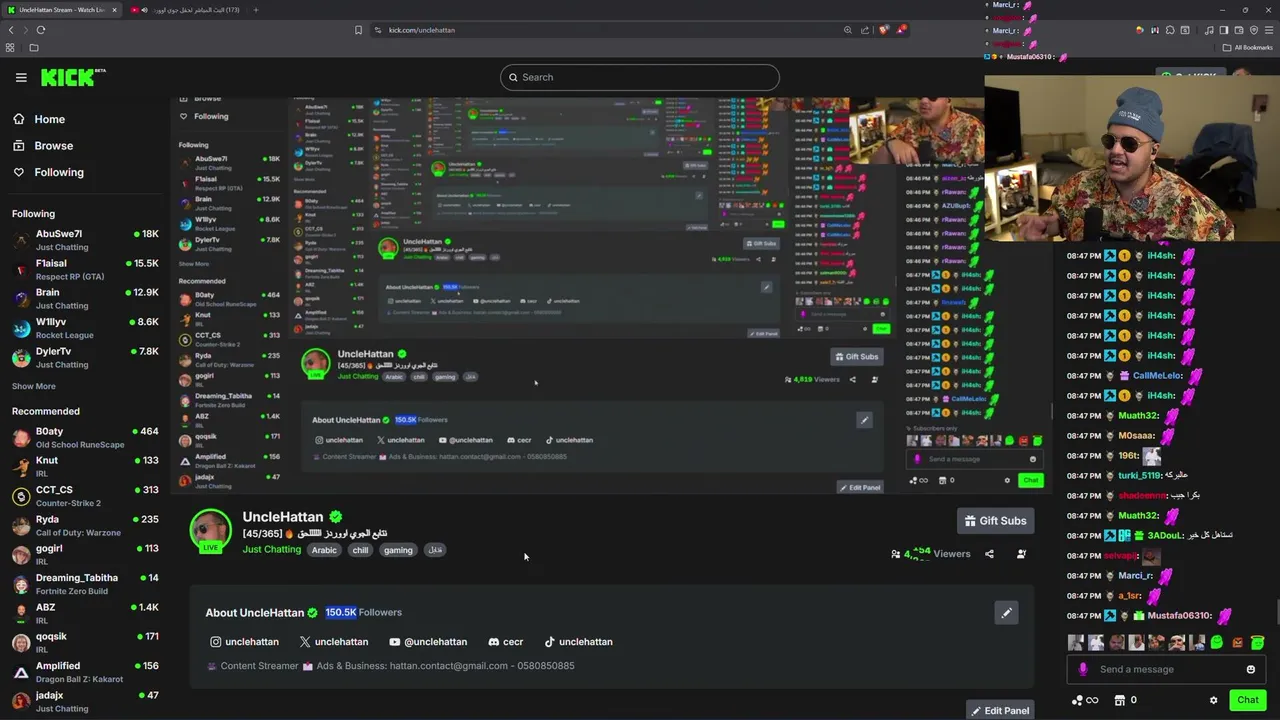The height and width of the screenshot is (720, 1280).
Task: Open Knut IRL channel in the sidebar
Action: [86, 467]
